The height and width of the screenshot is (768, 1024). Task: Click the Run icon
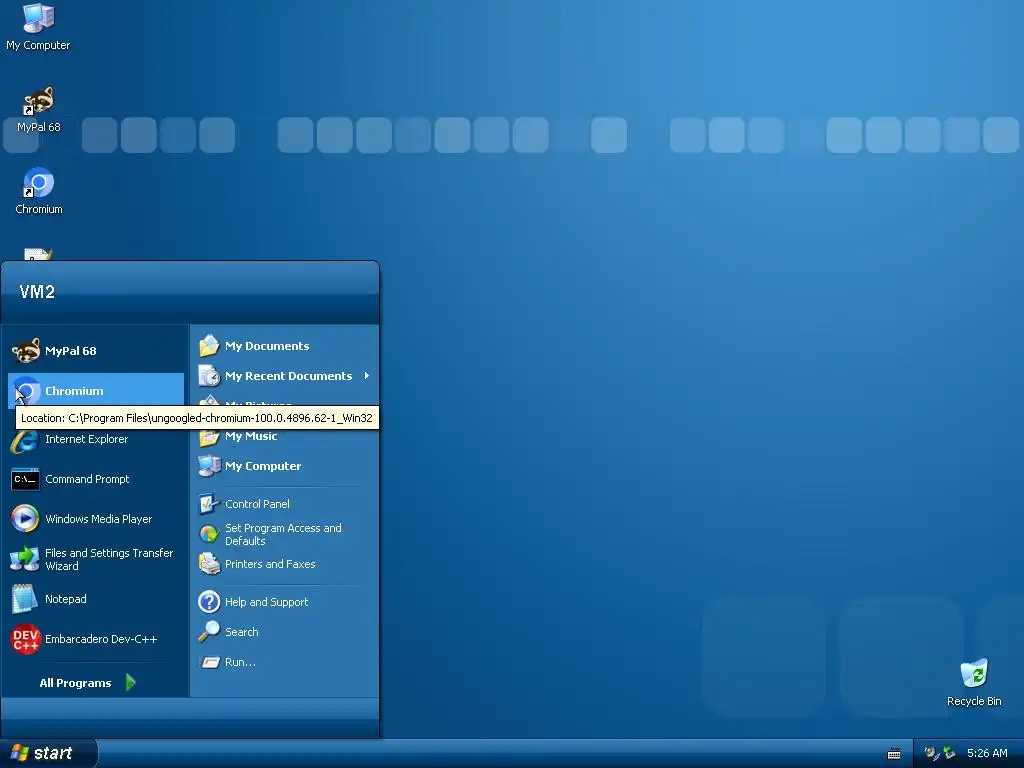pyautogui.click(x=210, y=662)
